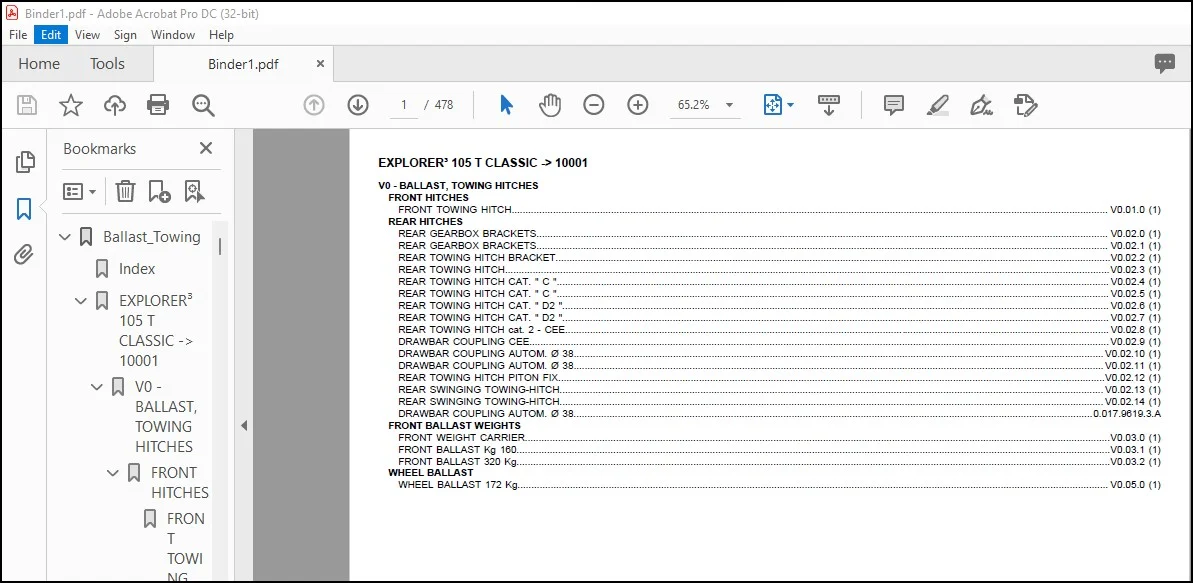Add a new bookmark icon
This screenshot has height=583, width=1193.
click(159, 191)
